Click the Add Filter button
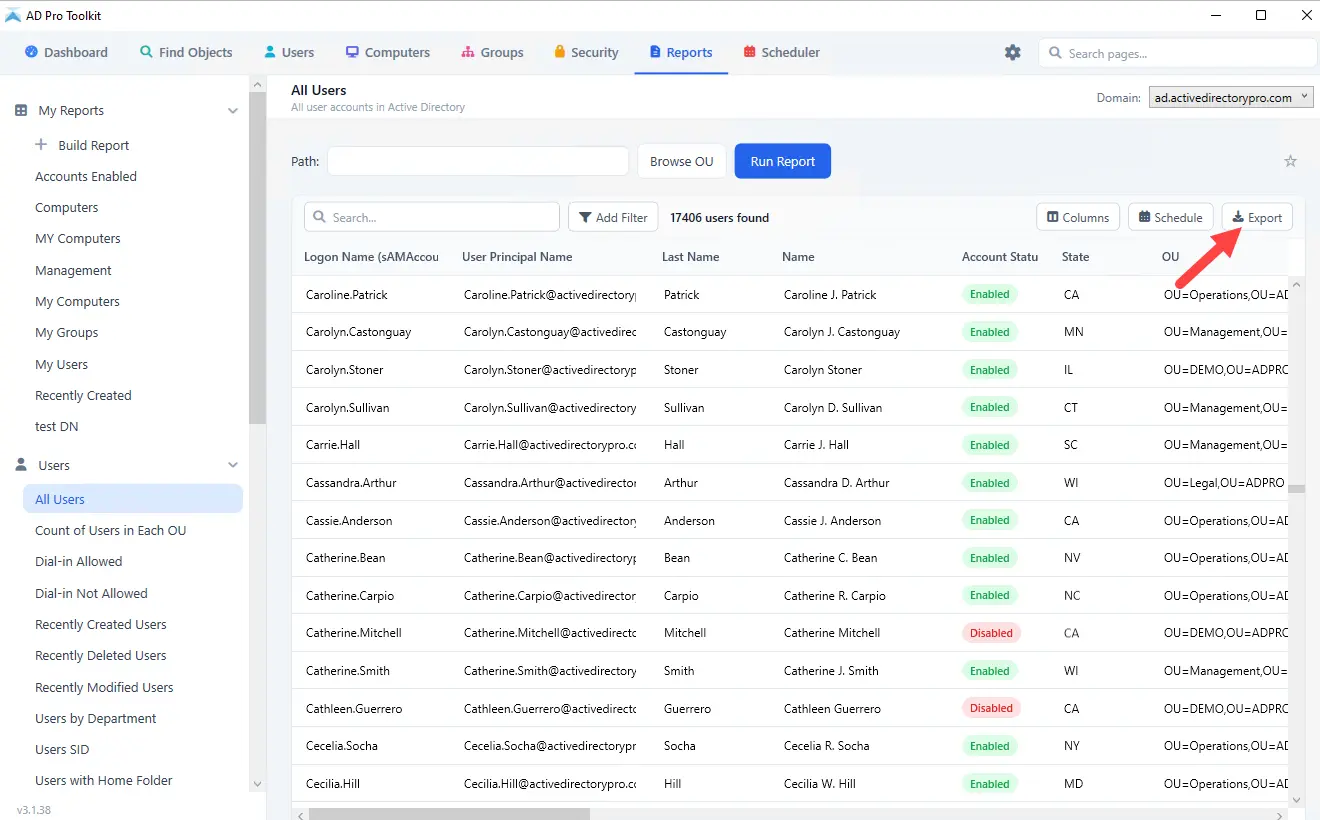1320x820 pixels. coord(613,217)
